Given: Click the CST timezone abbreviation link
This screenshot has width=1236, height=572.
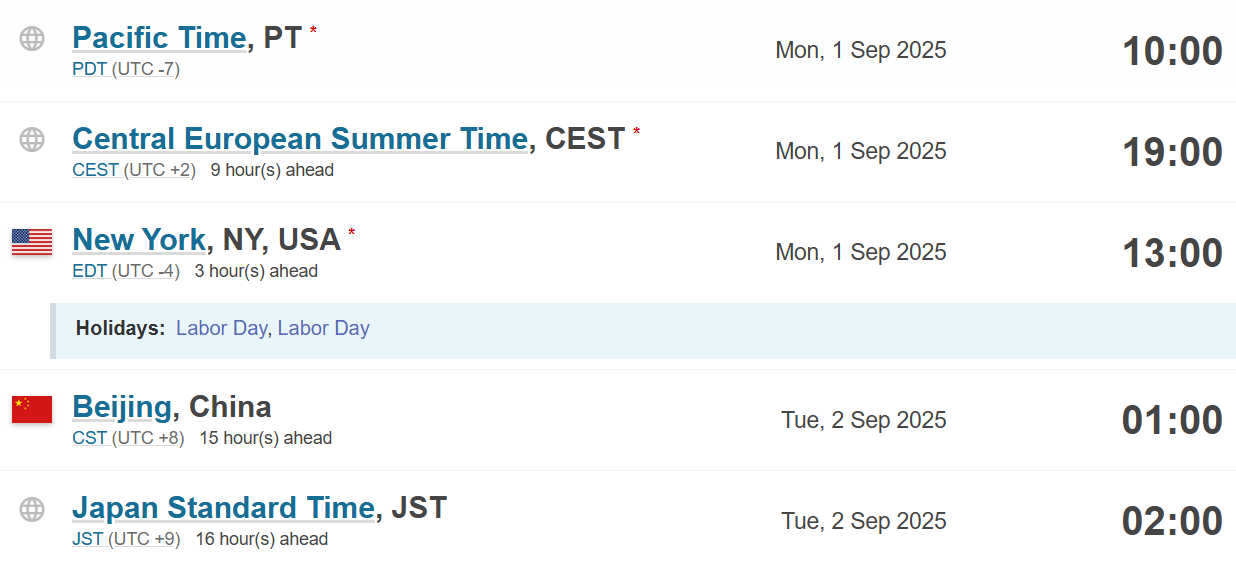Looking at the screenshot, I should pos(90,438).
